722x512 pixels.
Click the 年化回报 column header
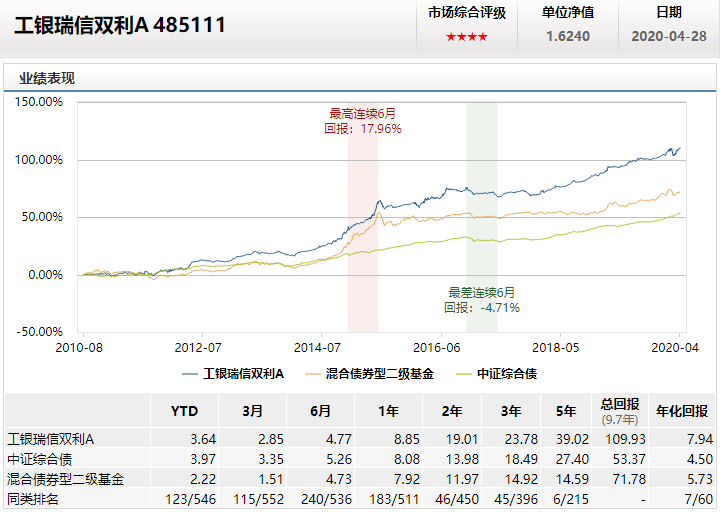coord(682,411)
